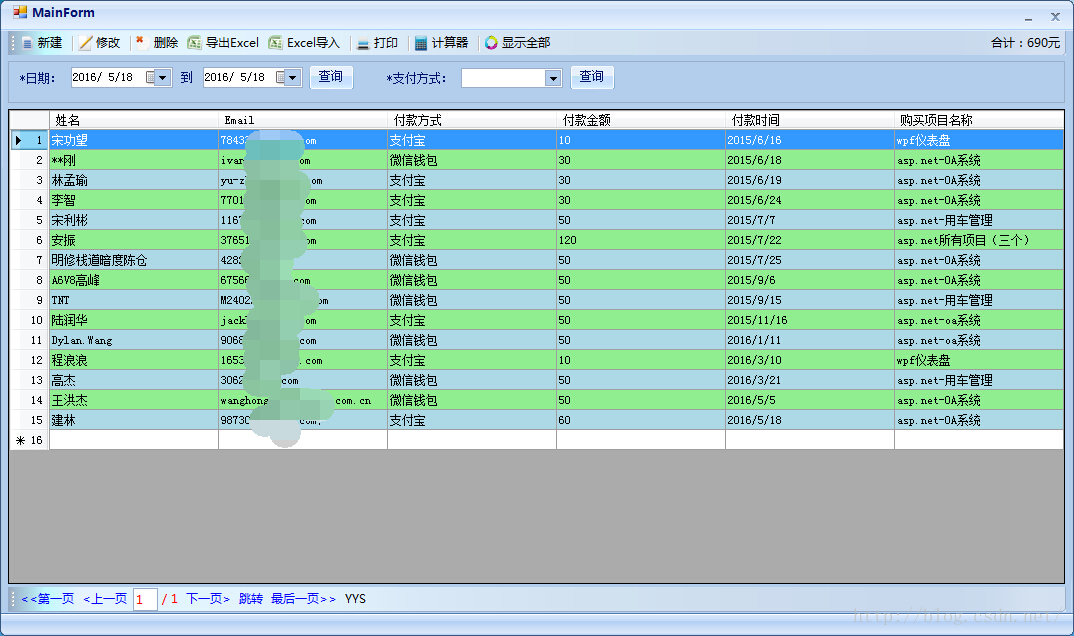Click the 查询 button next to the dates
Image resolution: width=1074 pixels, height=636 pixels.
331,77
